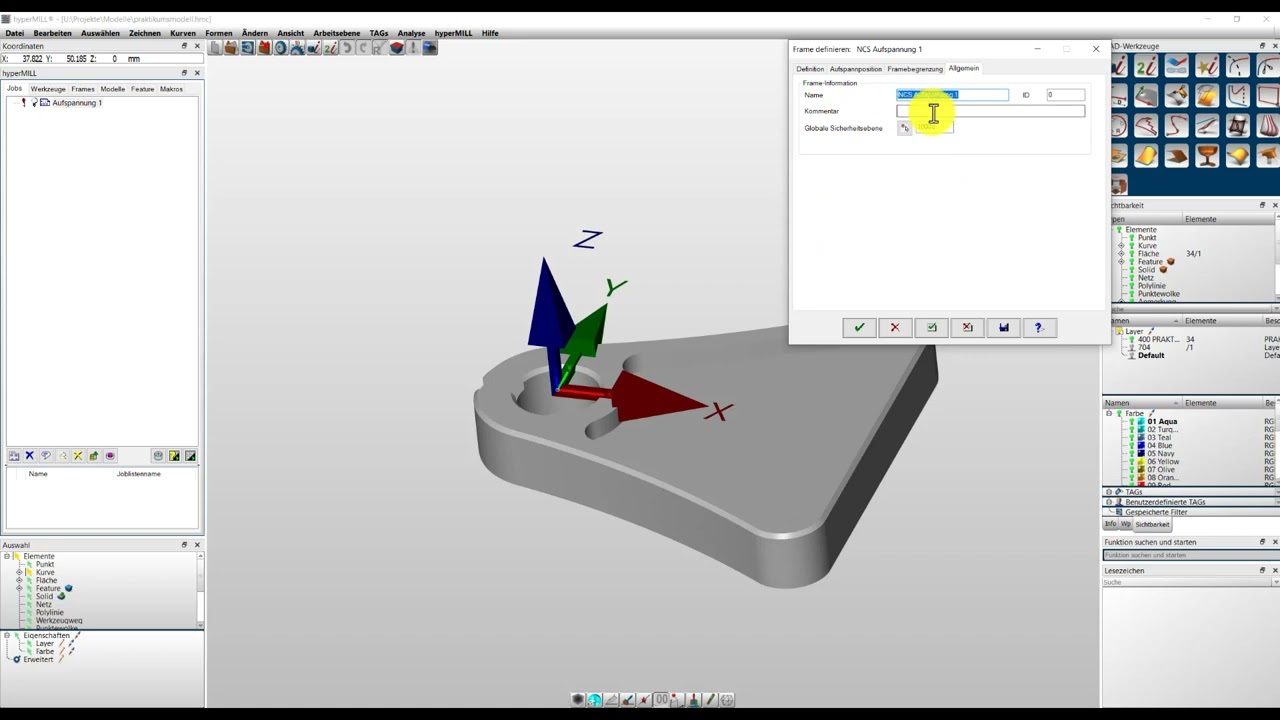Click the orange tilted surface tool icon
Image resolution: width=1280 pixels, height=720 pixels.
[x=1146, y=156]
